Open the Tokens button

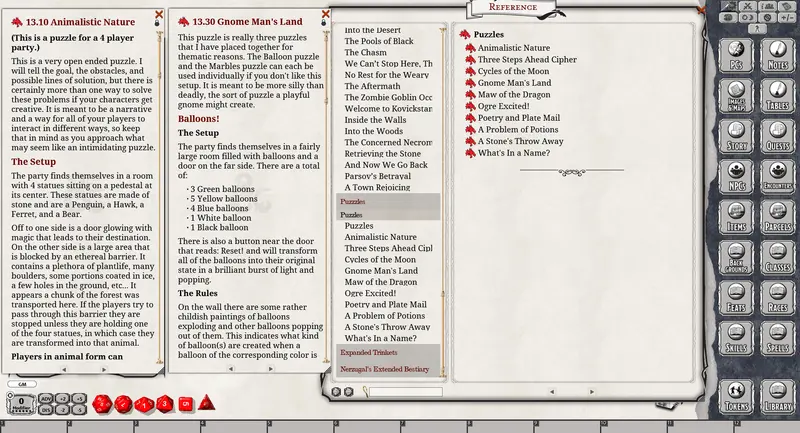click(736, 396)
